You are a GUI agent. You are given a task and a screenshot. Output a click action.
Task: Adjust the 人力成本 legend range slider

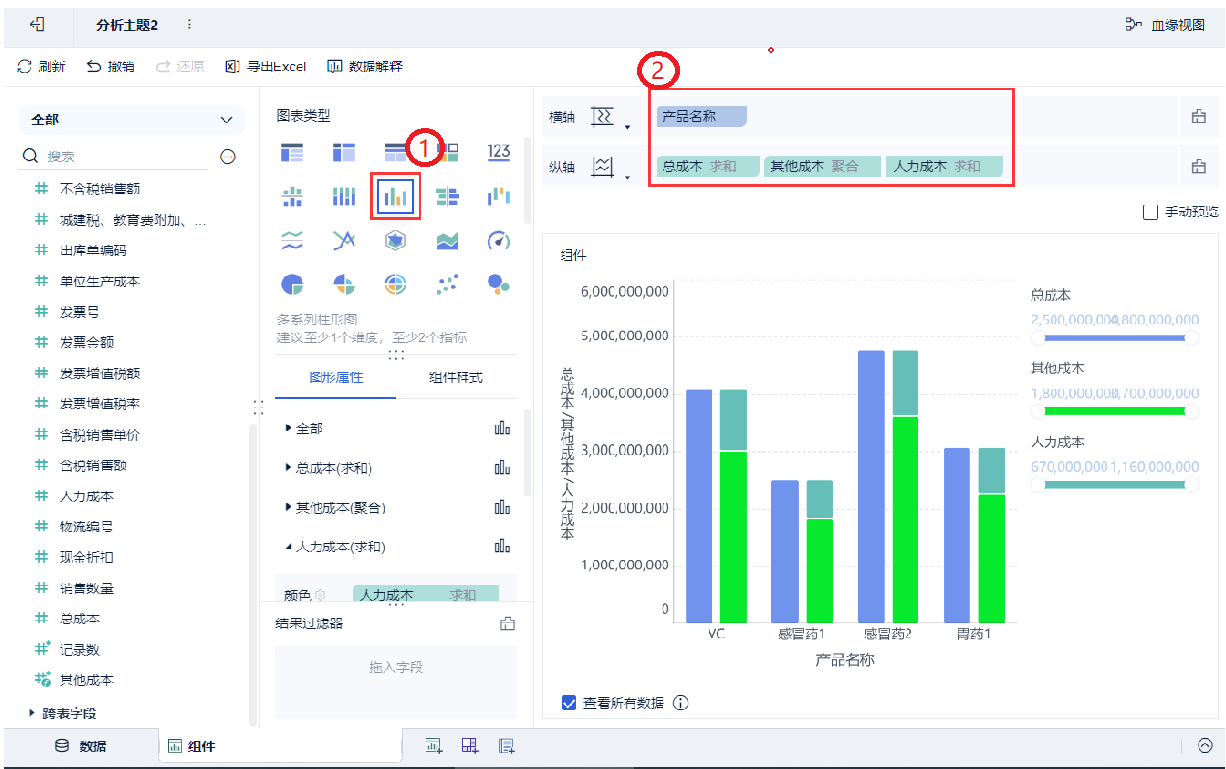coord(1114,484)
